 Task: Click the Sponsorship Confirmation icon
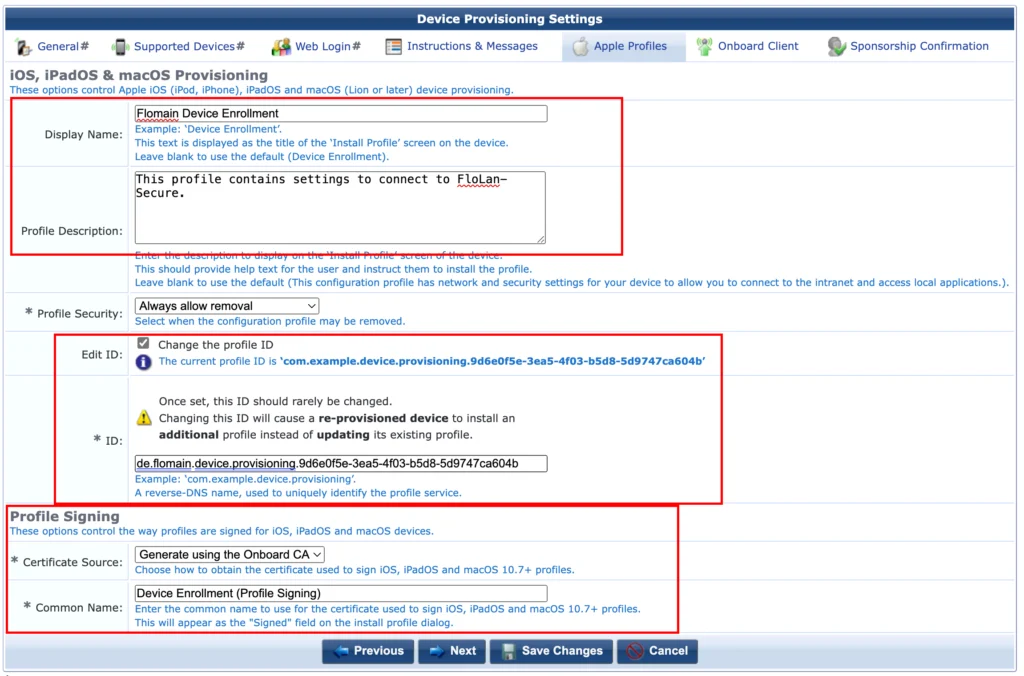[x=837, y=47]
